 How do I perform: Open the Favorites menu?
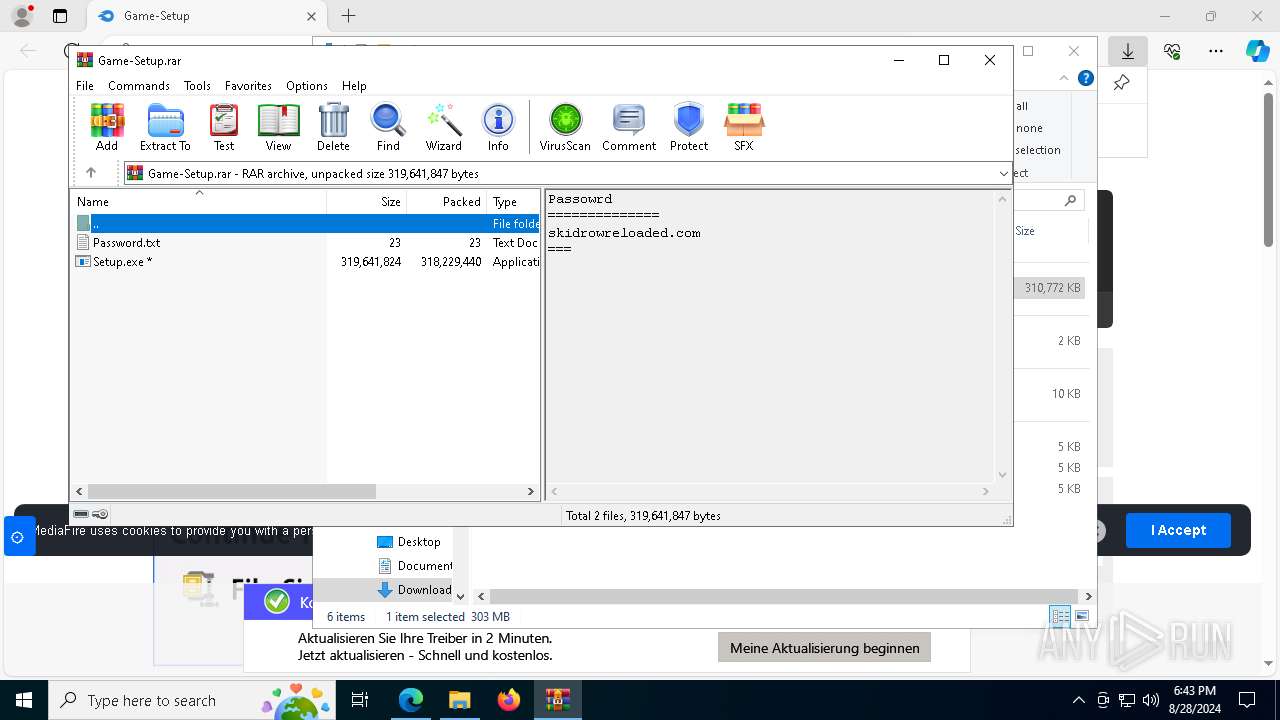click(x=248, y=86)
